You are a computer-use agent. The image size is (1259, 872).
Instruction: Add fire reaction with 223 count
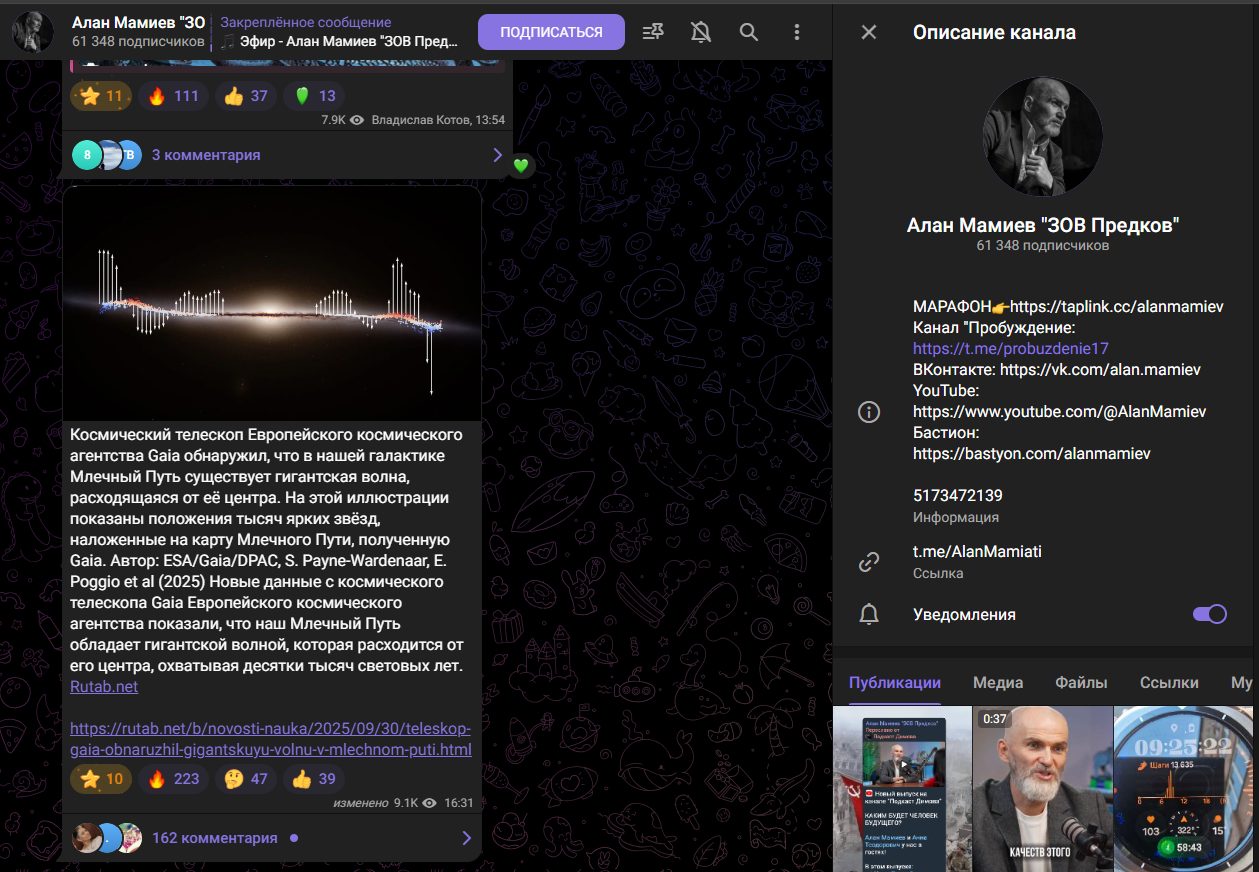[x=173, y=779]
